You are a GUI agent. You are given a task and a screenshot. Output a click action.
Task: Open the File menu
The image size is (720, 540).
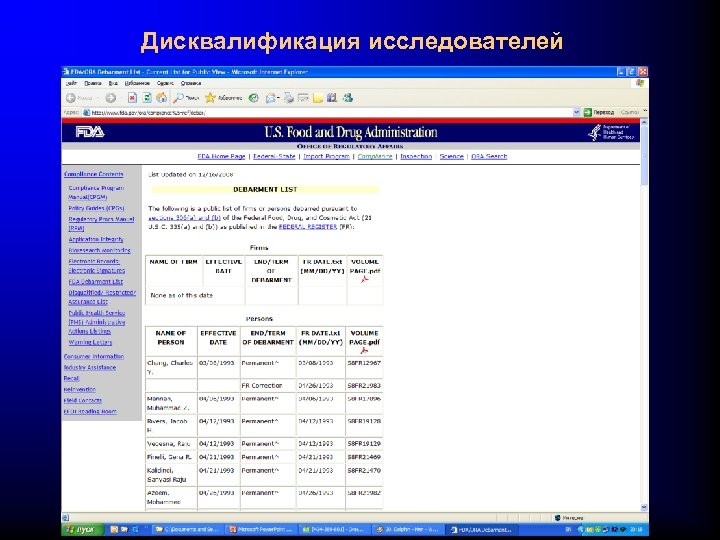click(71, 83)
